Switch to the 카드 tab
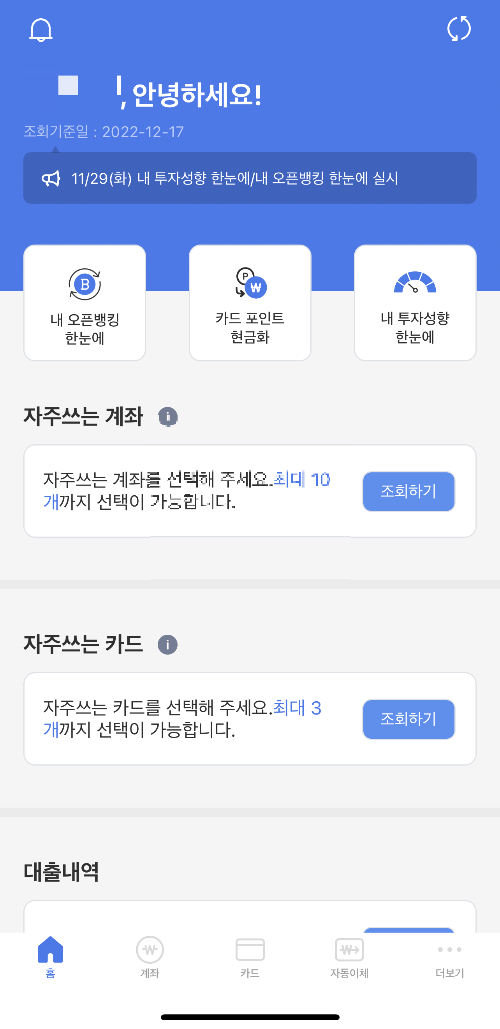 tap(250, 957)
